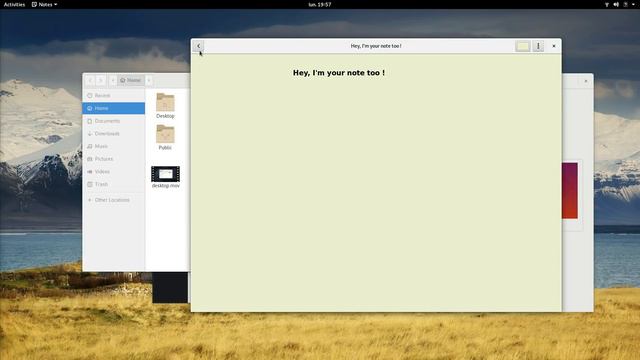This screenshot has height=360, width=640.
Task: Click the network status icon in top bar
Action: pyautogui.click(x=607, y=4)
